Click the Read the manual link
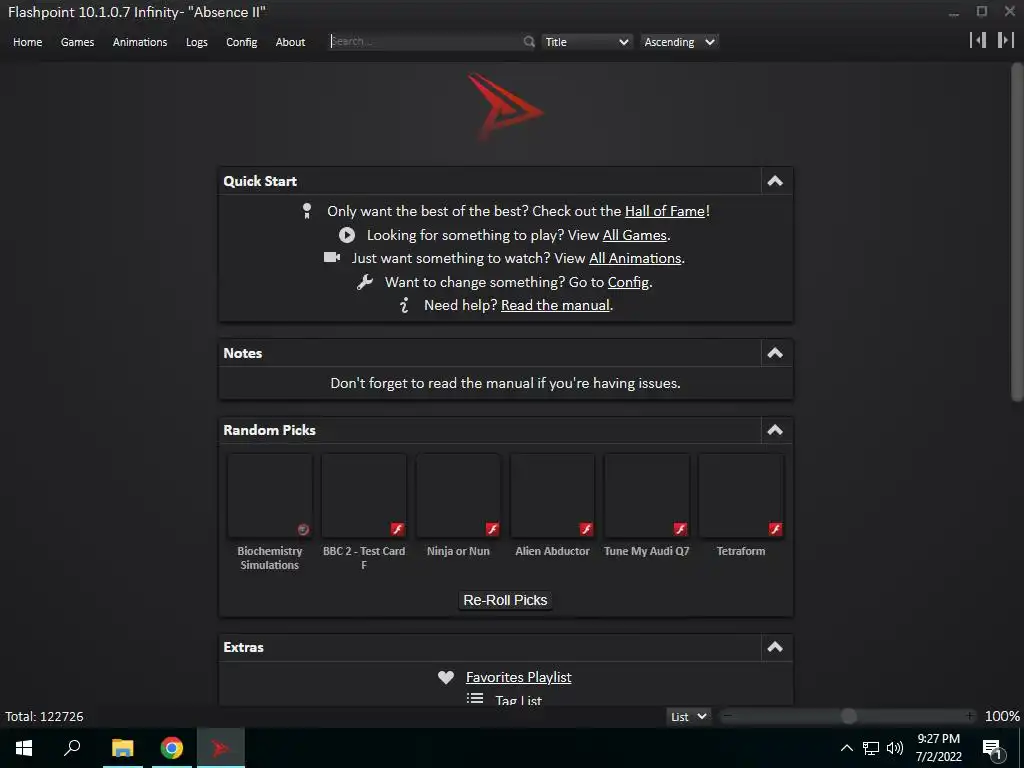Viewport: 1024px width, 768px height. pyautogui.click(x=555, y=305)
